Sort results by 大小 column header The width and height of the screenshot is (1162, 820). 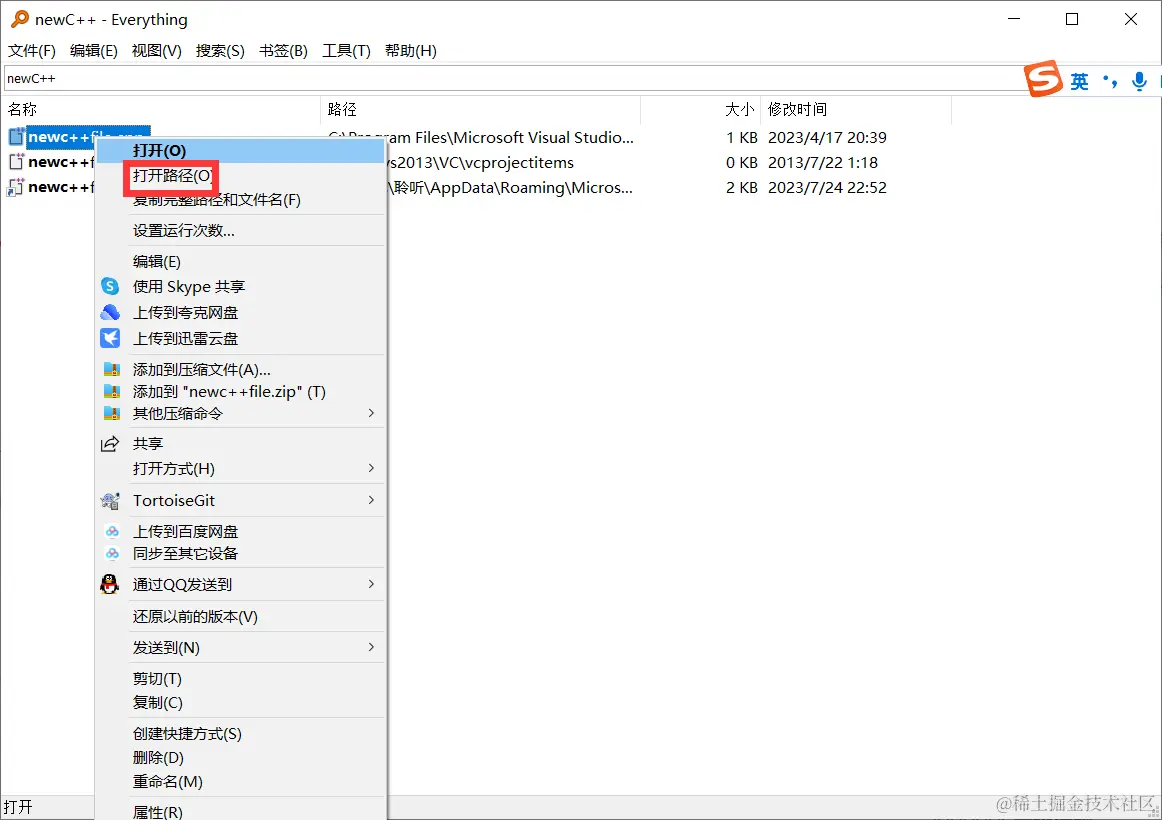click(700, 110)
